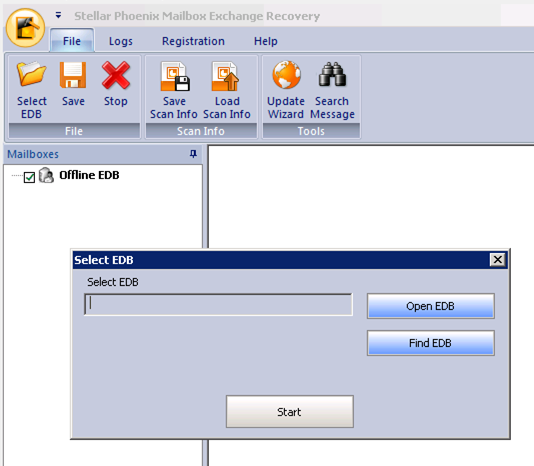Click the Offline EDB mailbox icon

point(46,175)
